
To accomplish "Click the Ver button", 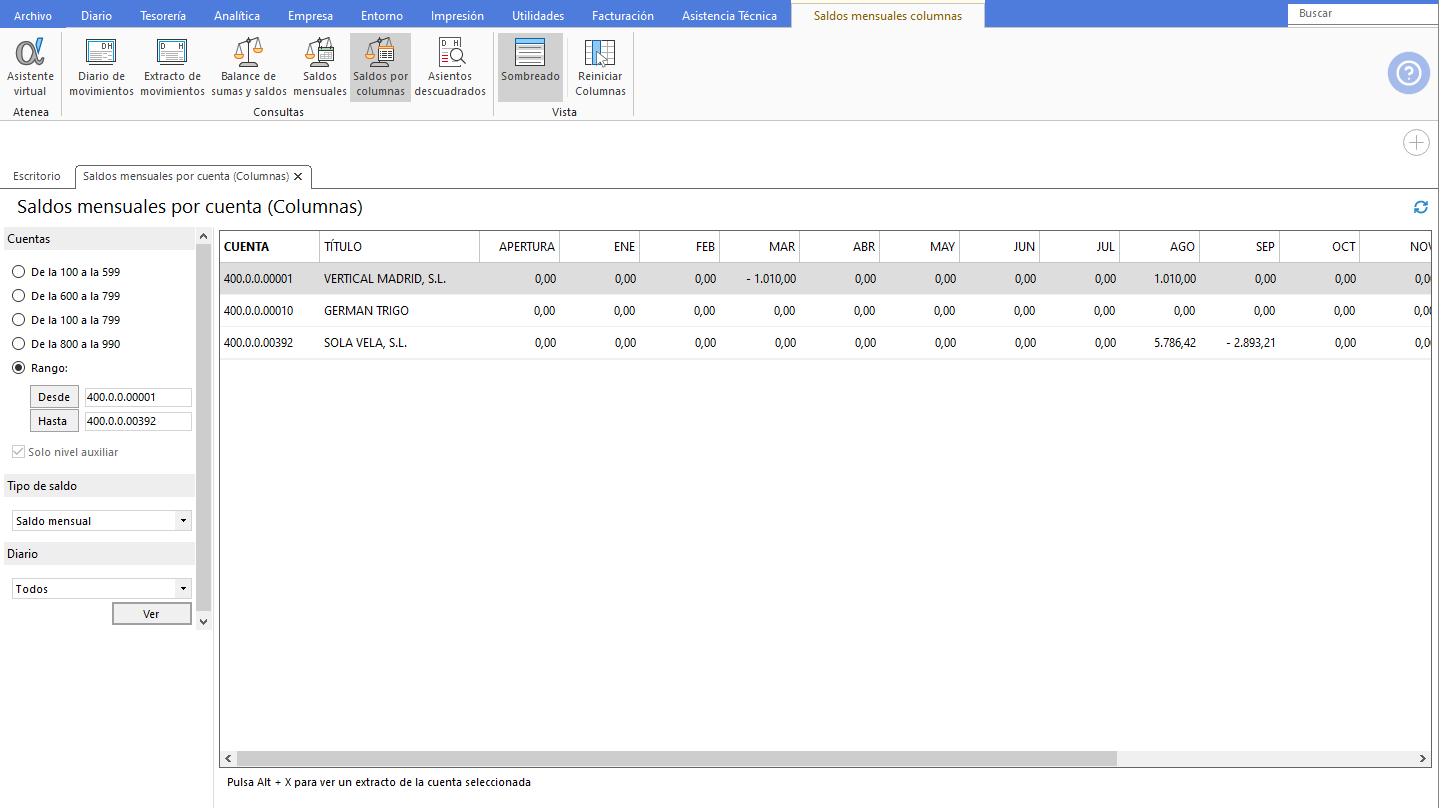I will pyautogui.click(x=151, y=614).
